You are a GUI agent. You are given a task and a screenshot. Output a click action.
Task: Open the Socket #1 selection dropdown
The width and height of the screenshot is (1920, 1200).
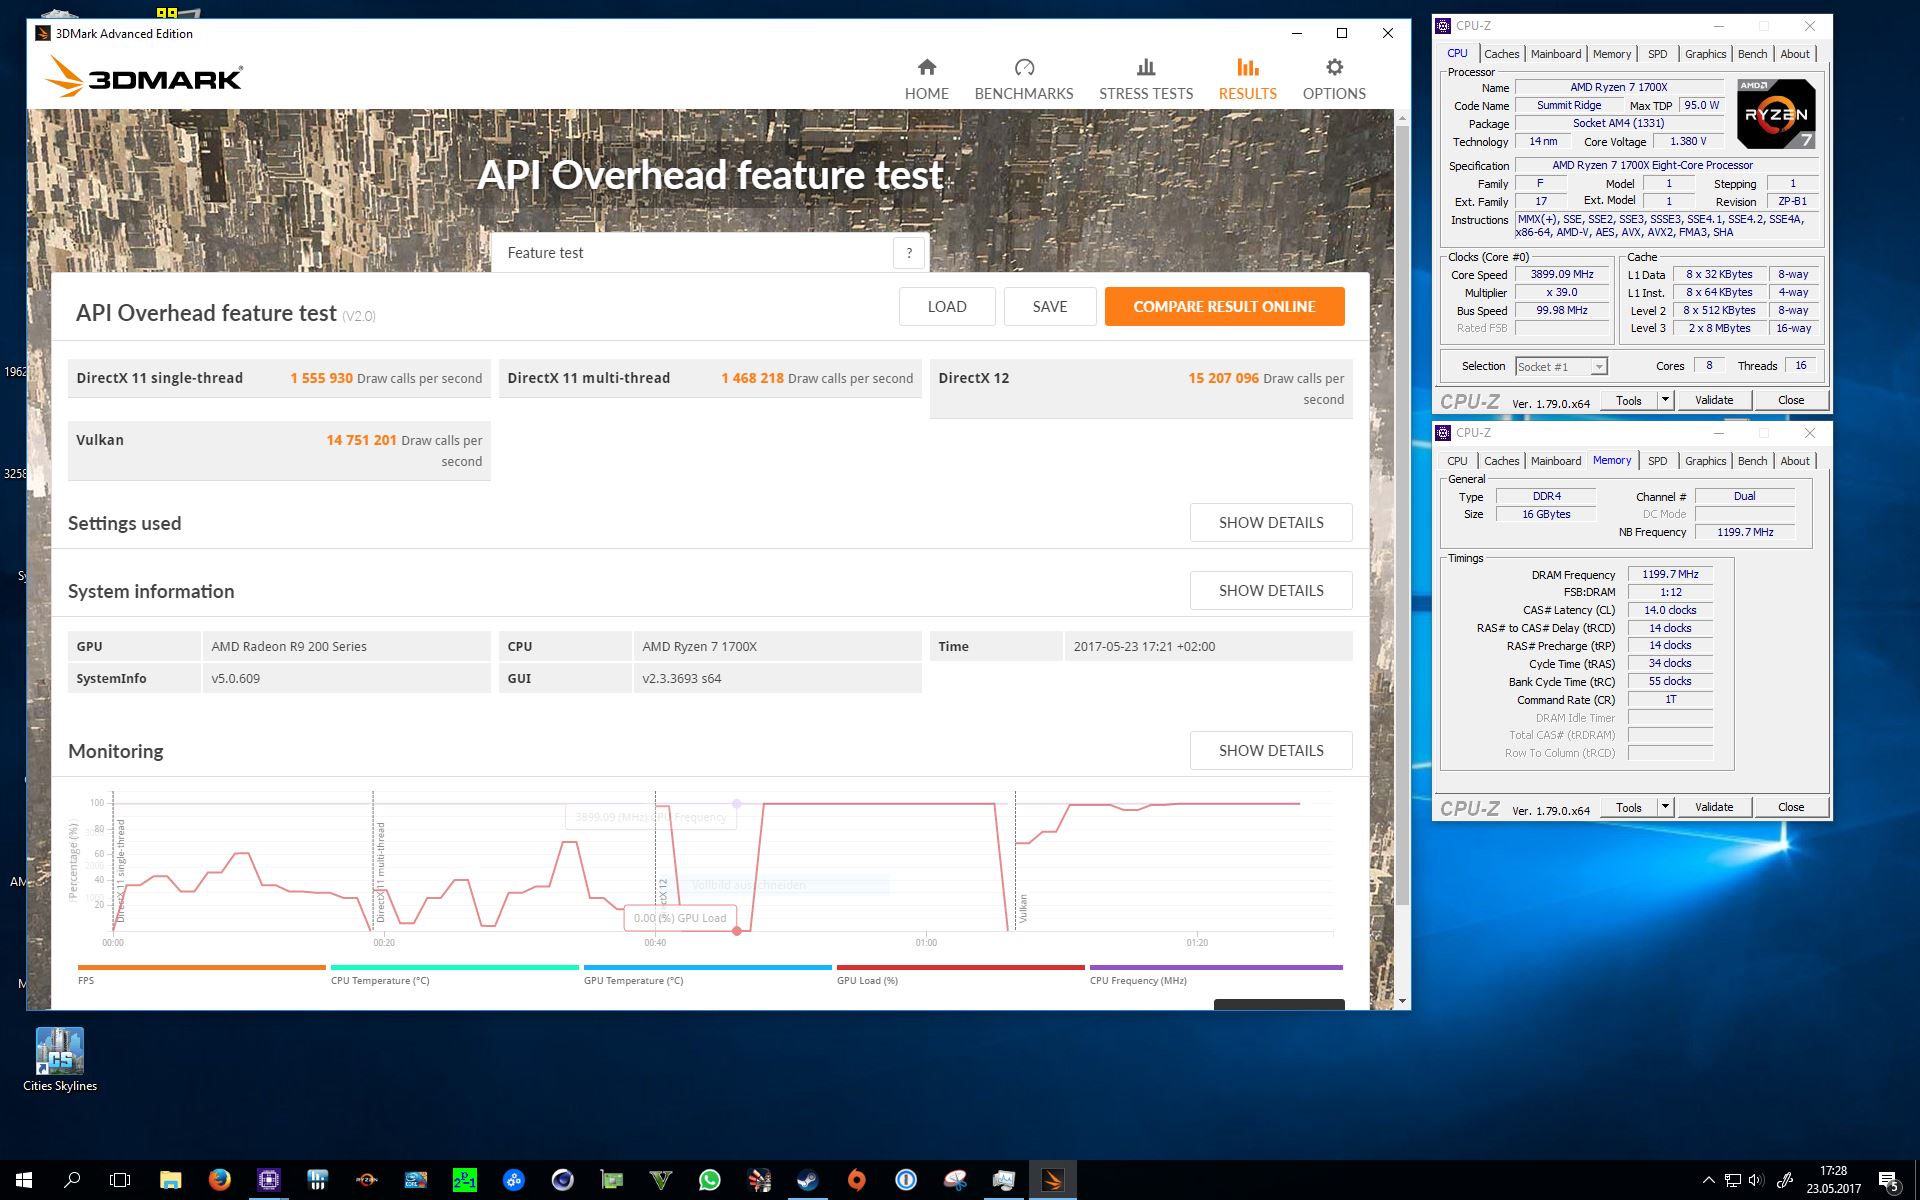point(1598,367)
